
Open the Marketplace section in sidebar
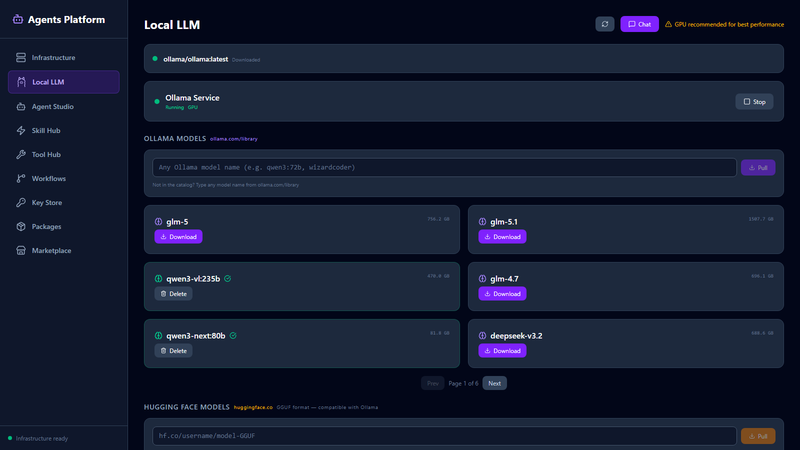(x=51, y=250)
